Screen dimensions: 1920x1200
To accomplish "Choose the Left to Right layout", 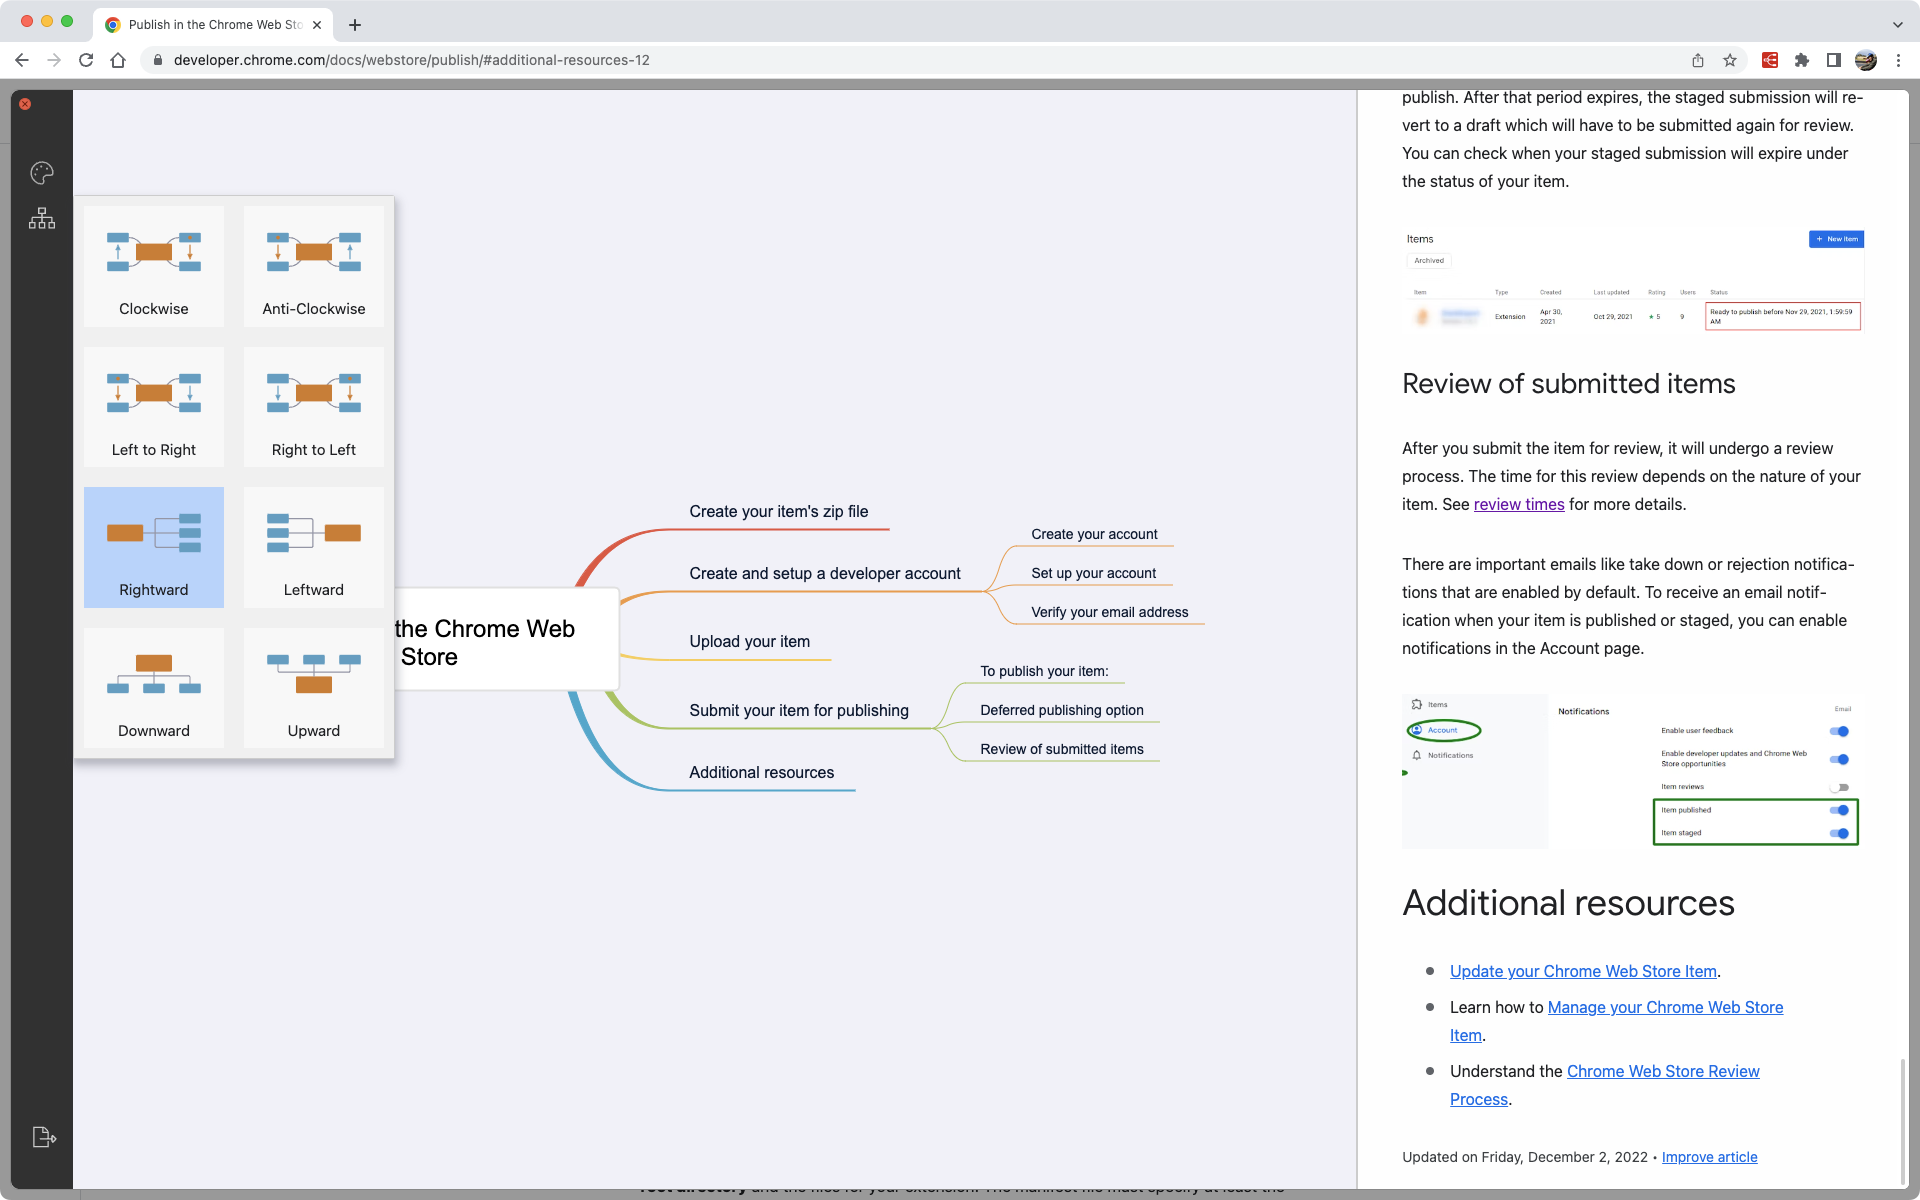I will (154, 407).
